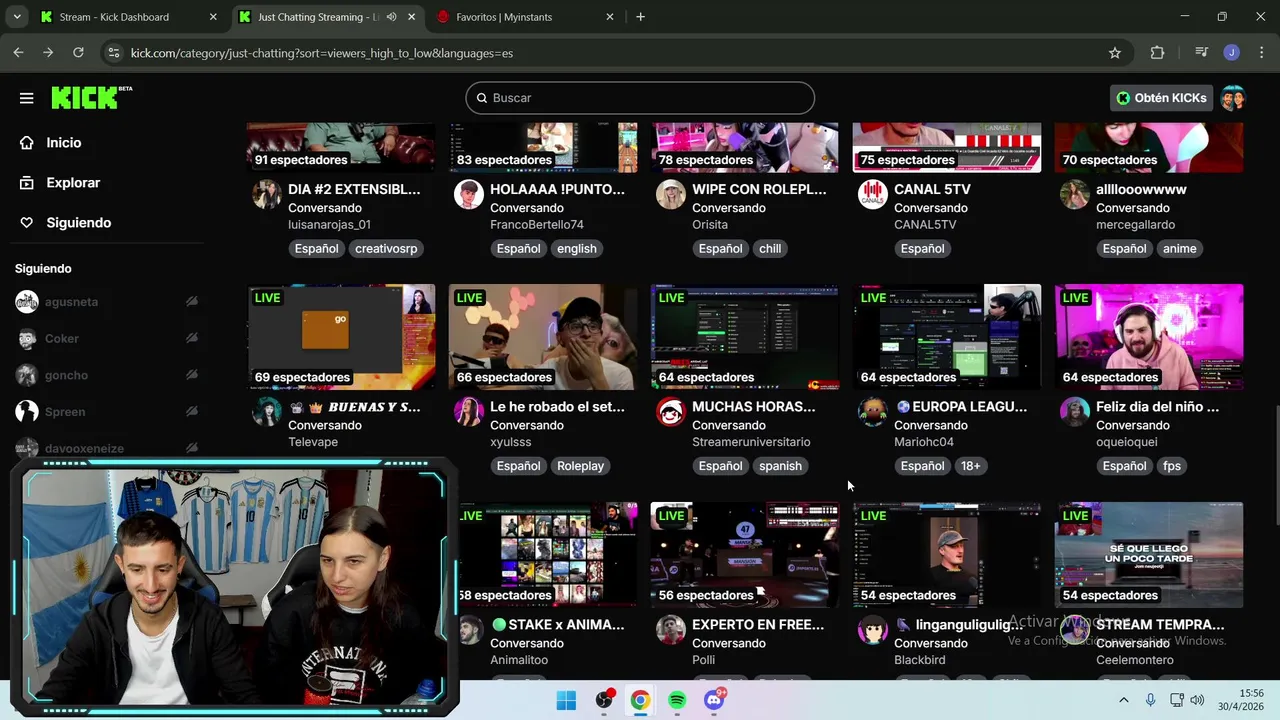The height and width of the screenshot is (720, 1280).
Task: Open the oqueioquei stream thumbnail
Action: pyautogui.click(x=1149, y=337)
